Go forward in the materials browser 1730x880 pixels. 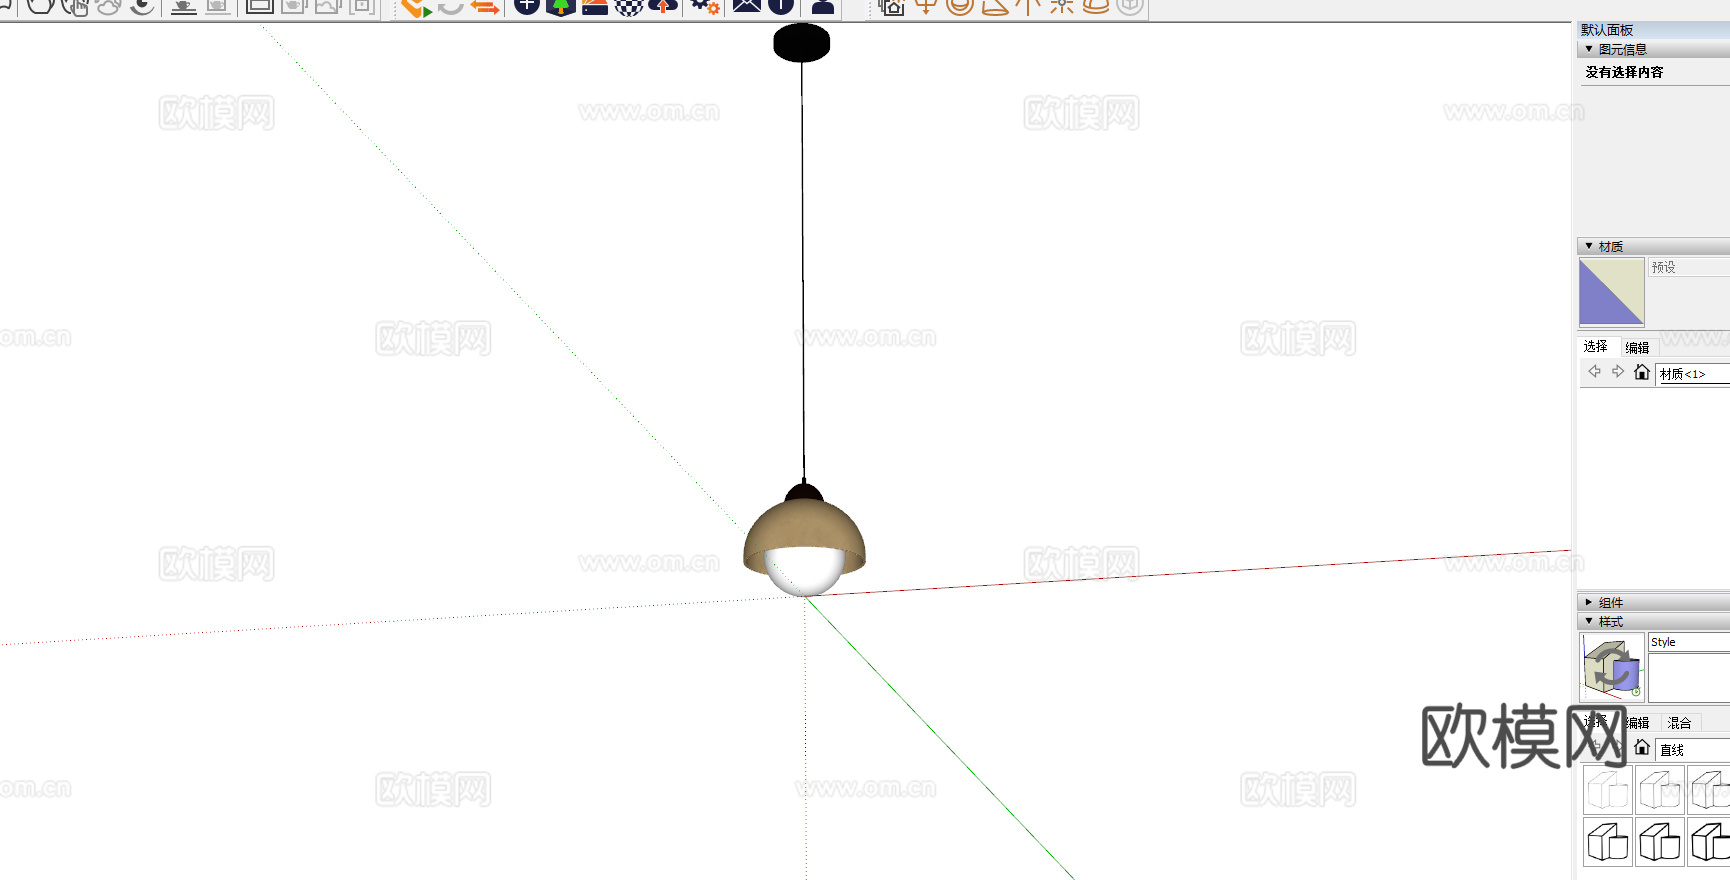tap(1617, 372)
